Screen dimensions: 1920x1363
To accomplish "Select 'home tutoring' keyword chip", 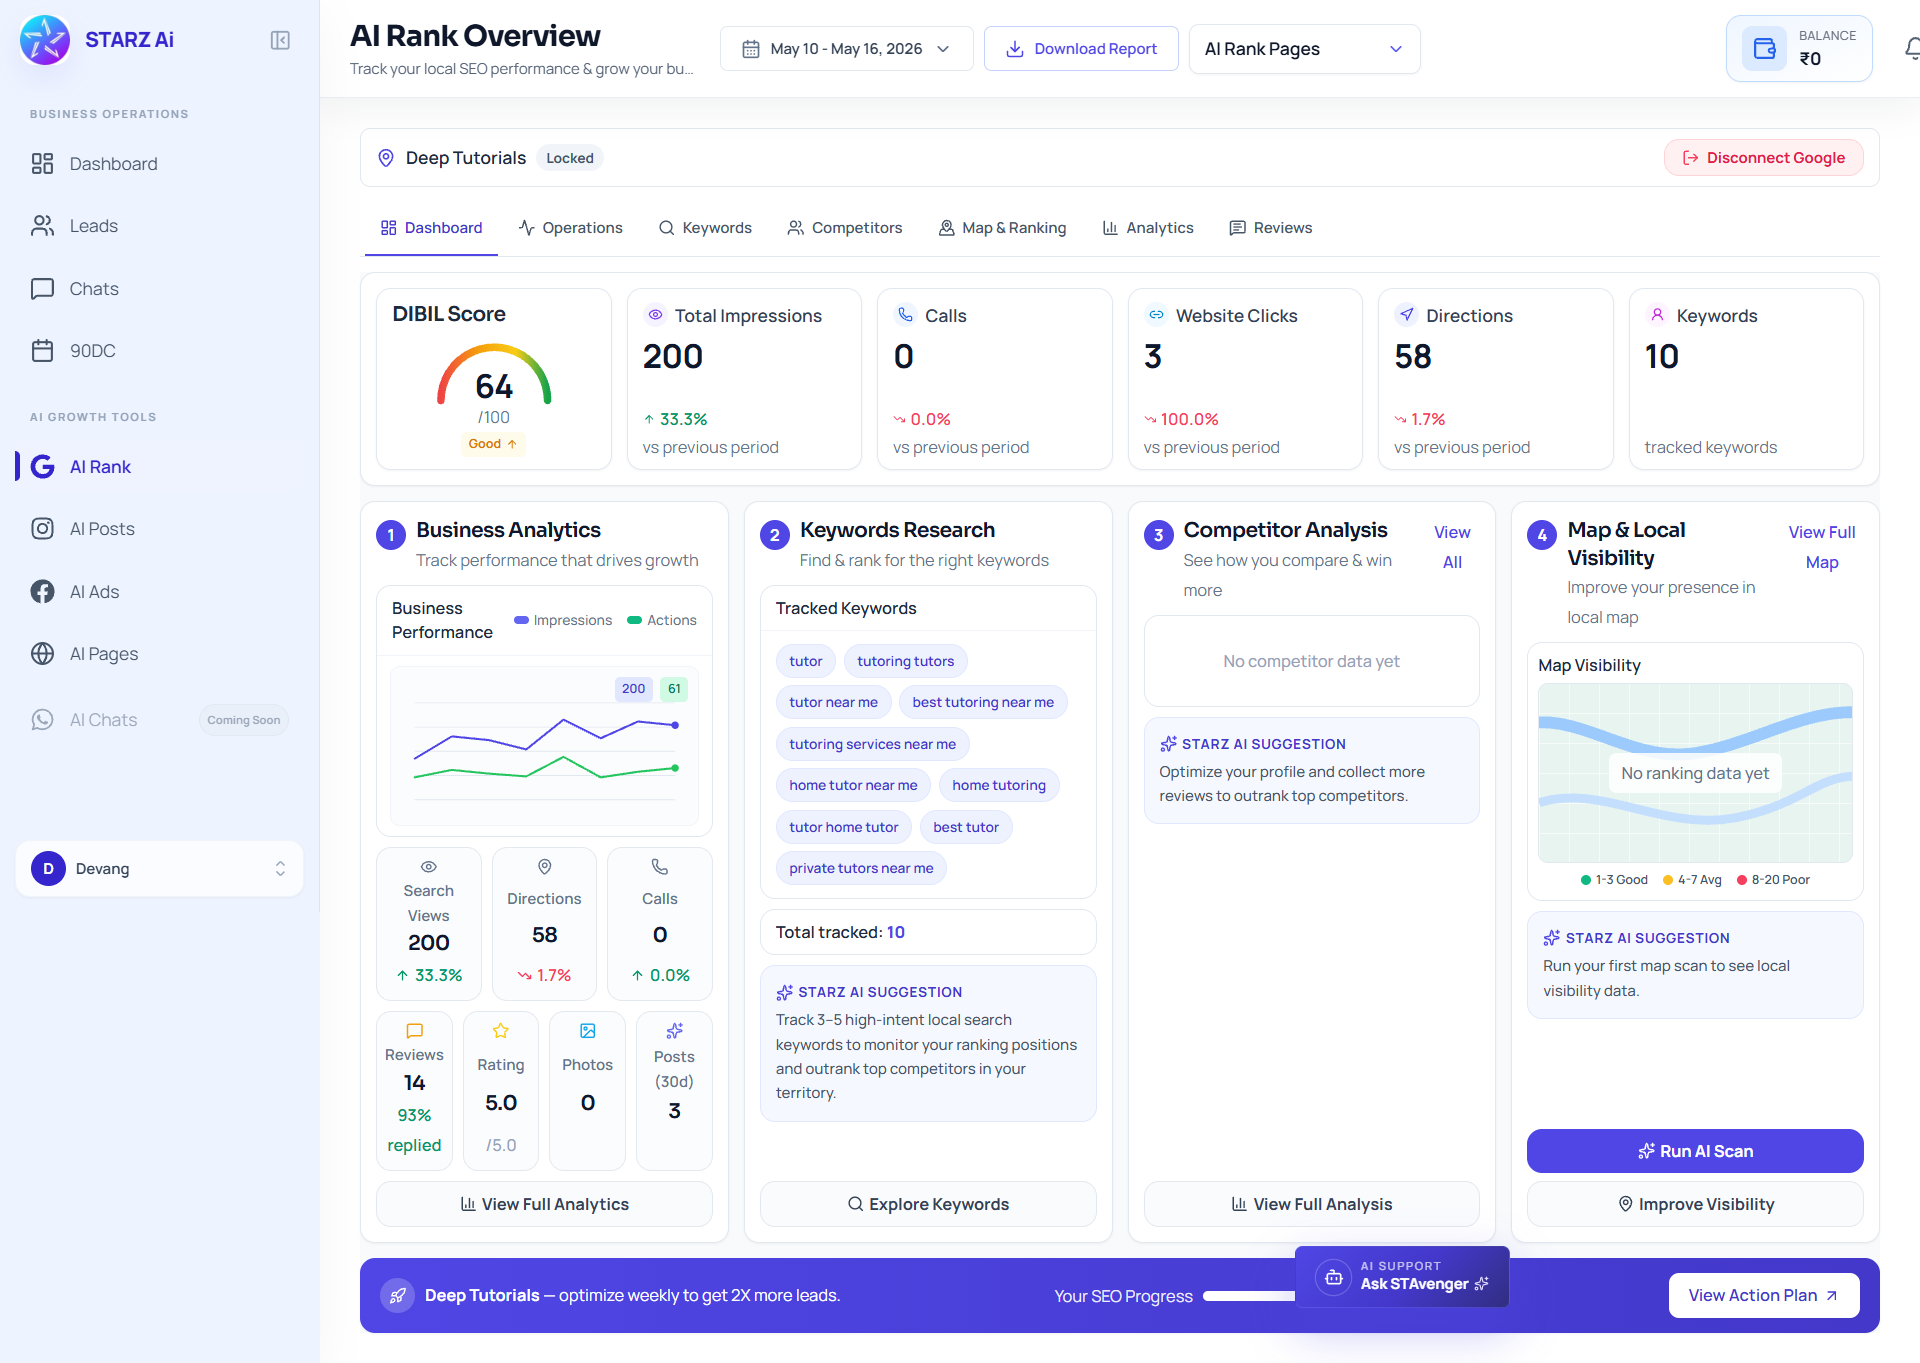I will tap(999, 785).
